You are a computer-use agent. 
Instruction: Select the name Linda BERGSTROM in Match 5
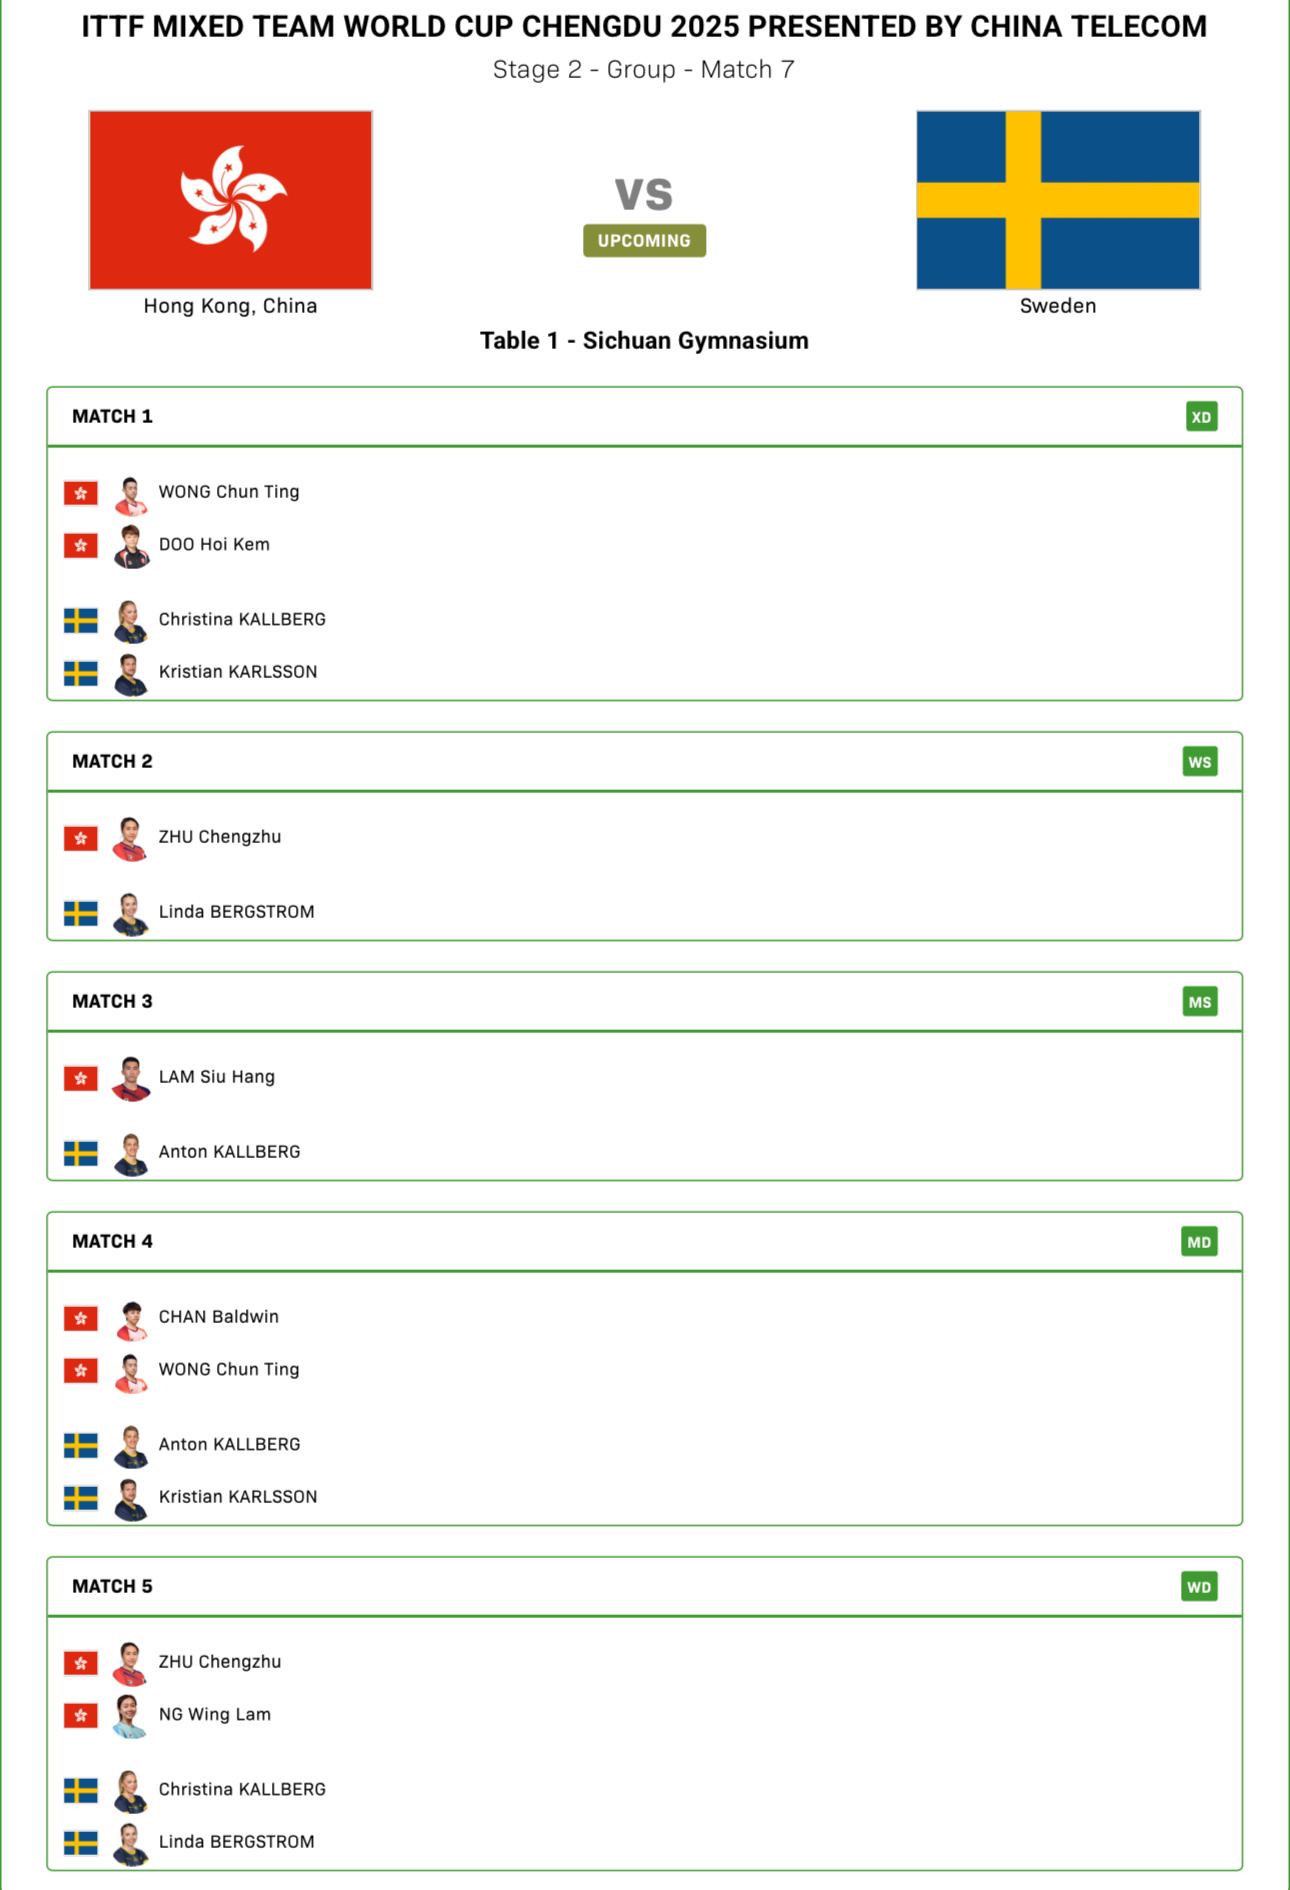point(237,1842)
